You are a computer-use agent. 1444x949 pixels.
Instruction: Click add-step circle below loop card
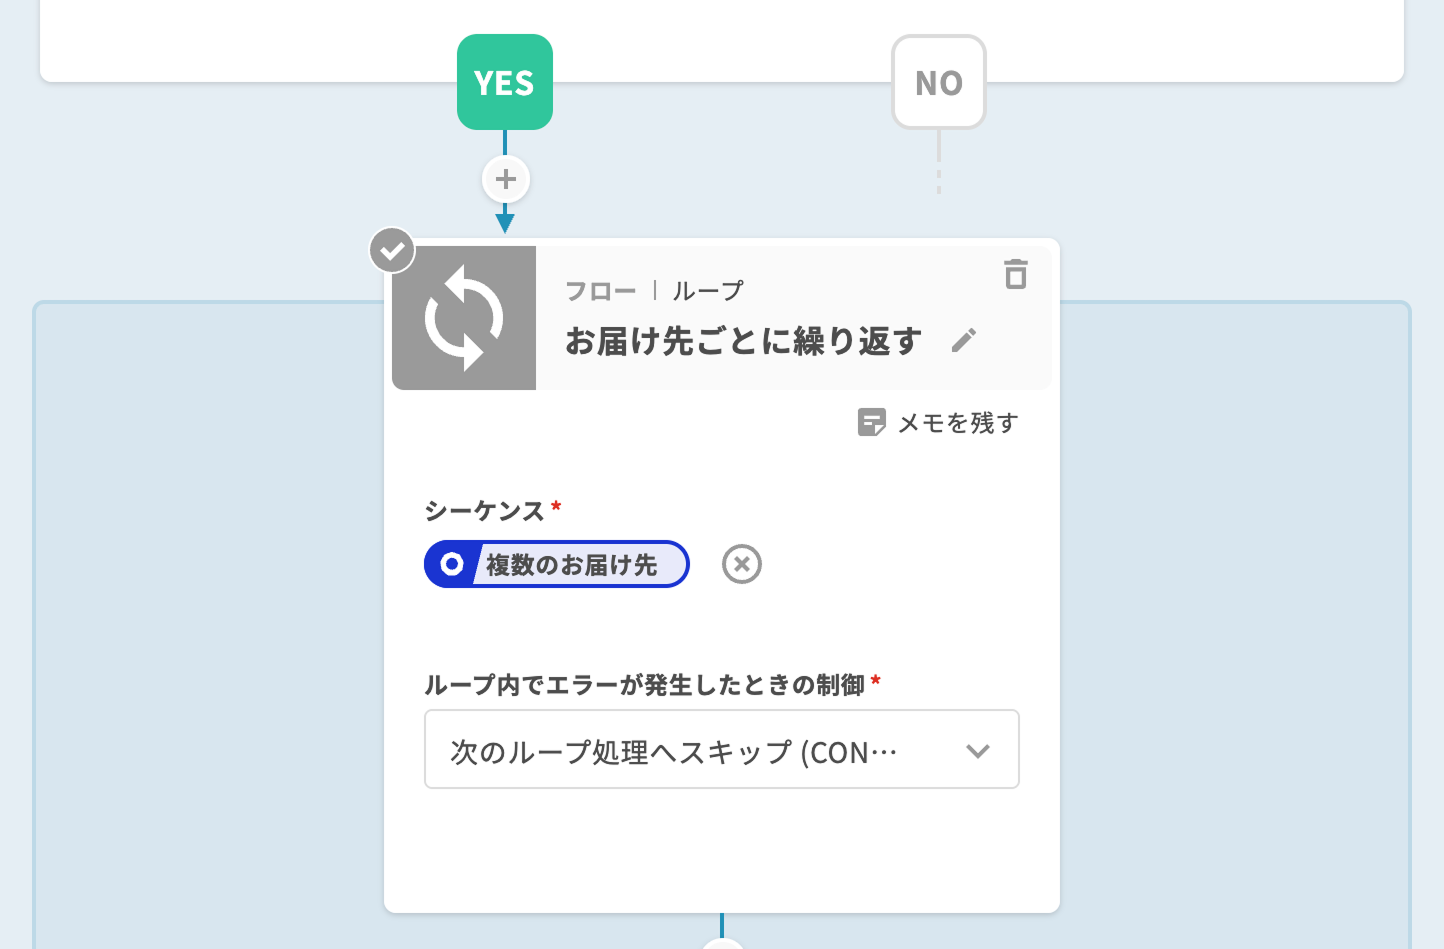[x=722, y=943]
